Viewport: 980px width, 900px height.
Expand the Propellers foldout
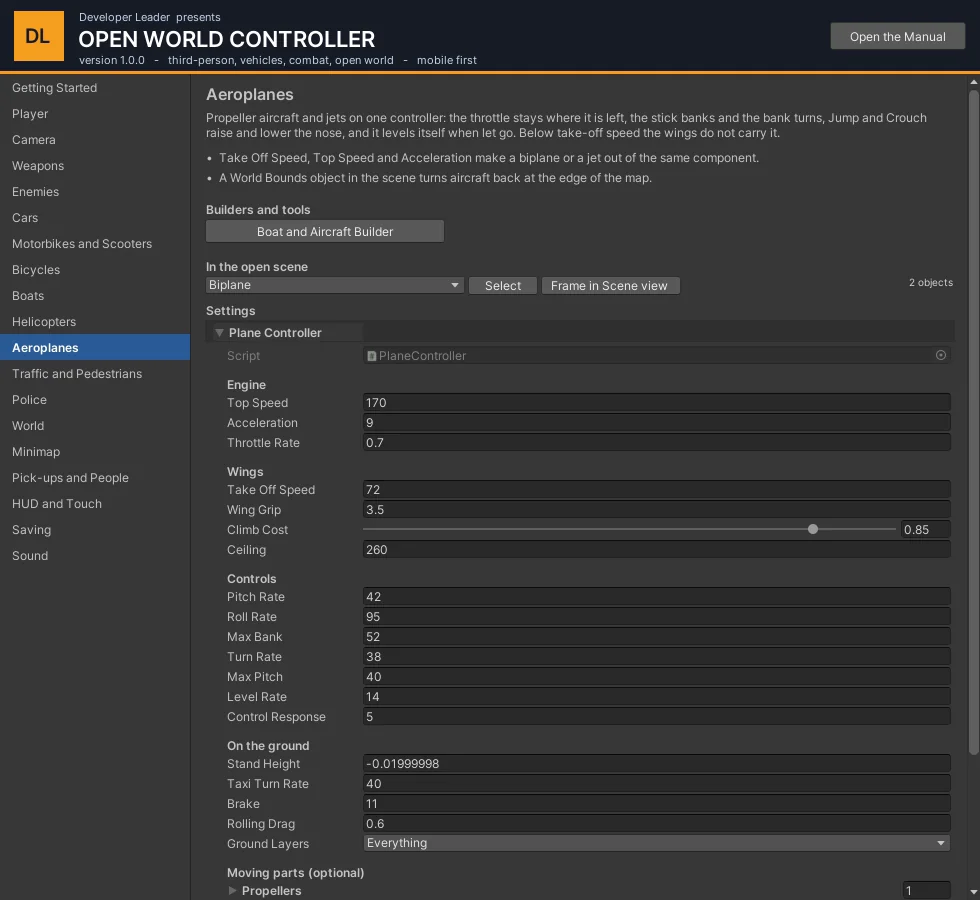coord(232,890)
